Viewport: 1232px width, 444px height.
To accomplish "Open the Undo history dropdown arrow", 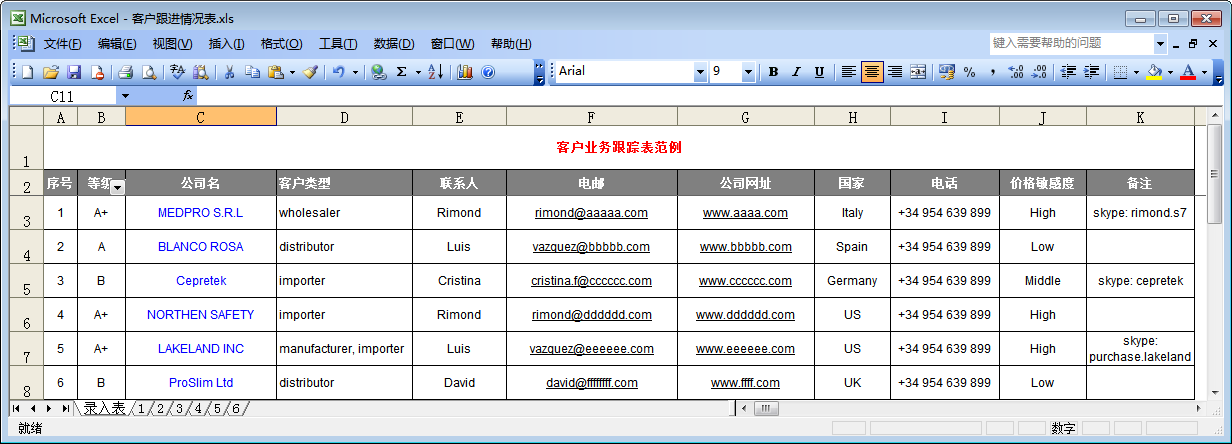I will 355,72.
